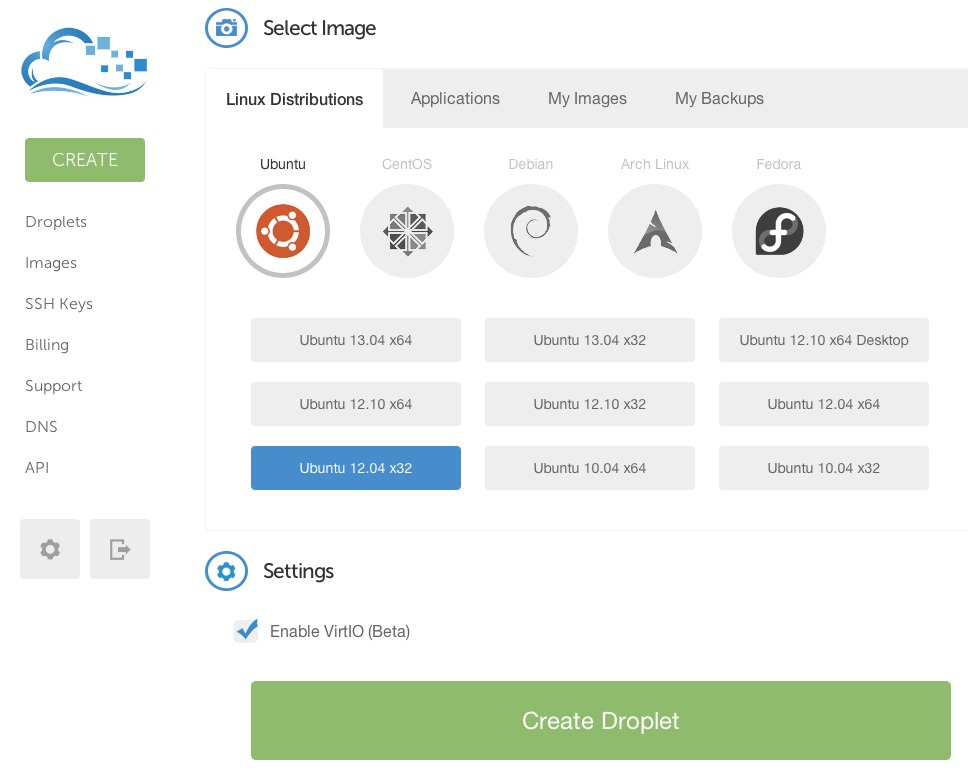Choose Ubuntu 12.04 x64 image
This screenshot has width=968, height=770.
pyautogui.click(x=824, y=404)
